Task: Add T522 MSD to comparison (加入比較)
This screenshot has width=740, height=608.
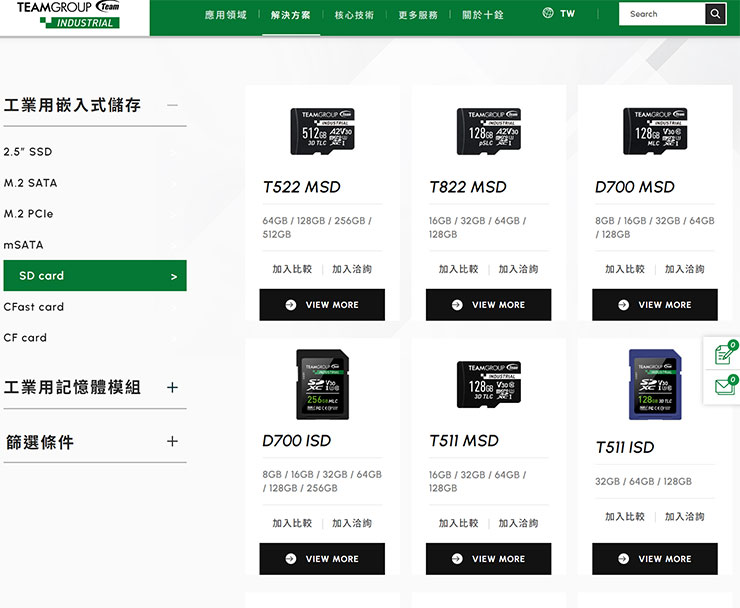Action: click(x=292, y=269)
